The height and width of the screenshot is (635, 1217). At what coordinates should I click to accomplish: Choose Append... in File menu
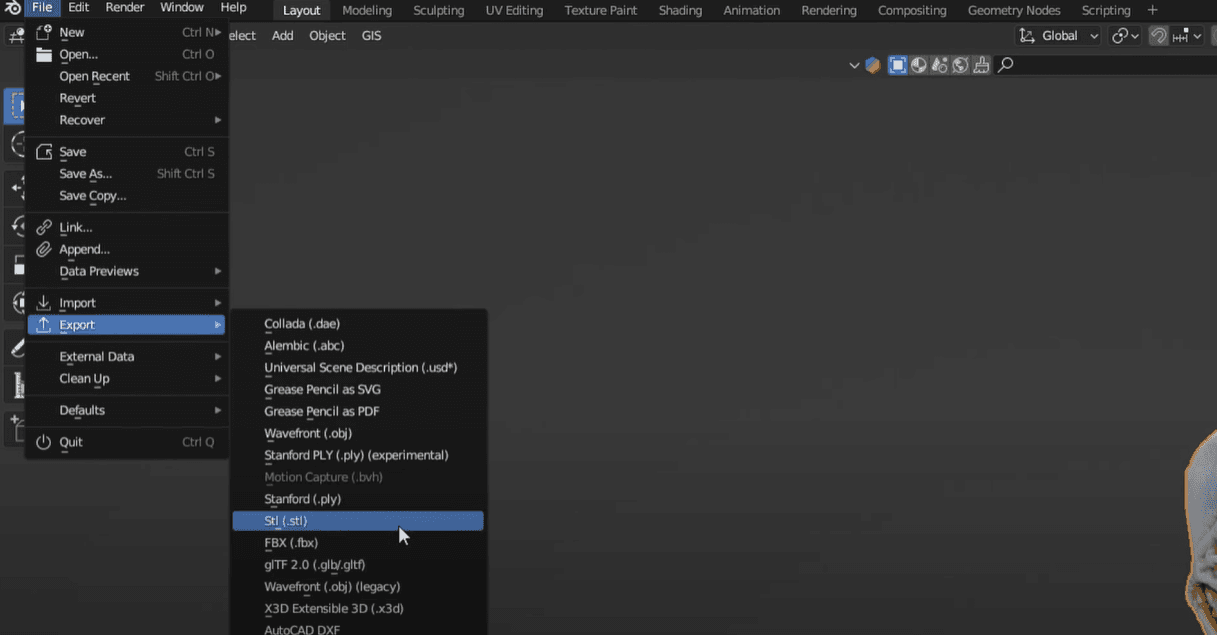tap(127, 249)
